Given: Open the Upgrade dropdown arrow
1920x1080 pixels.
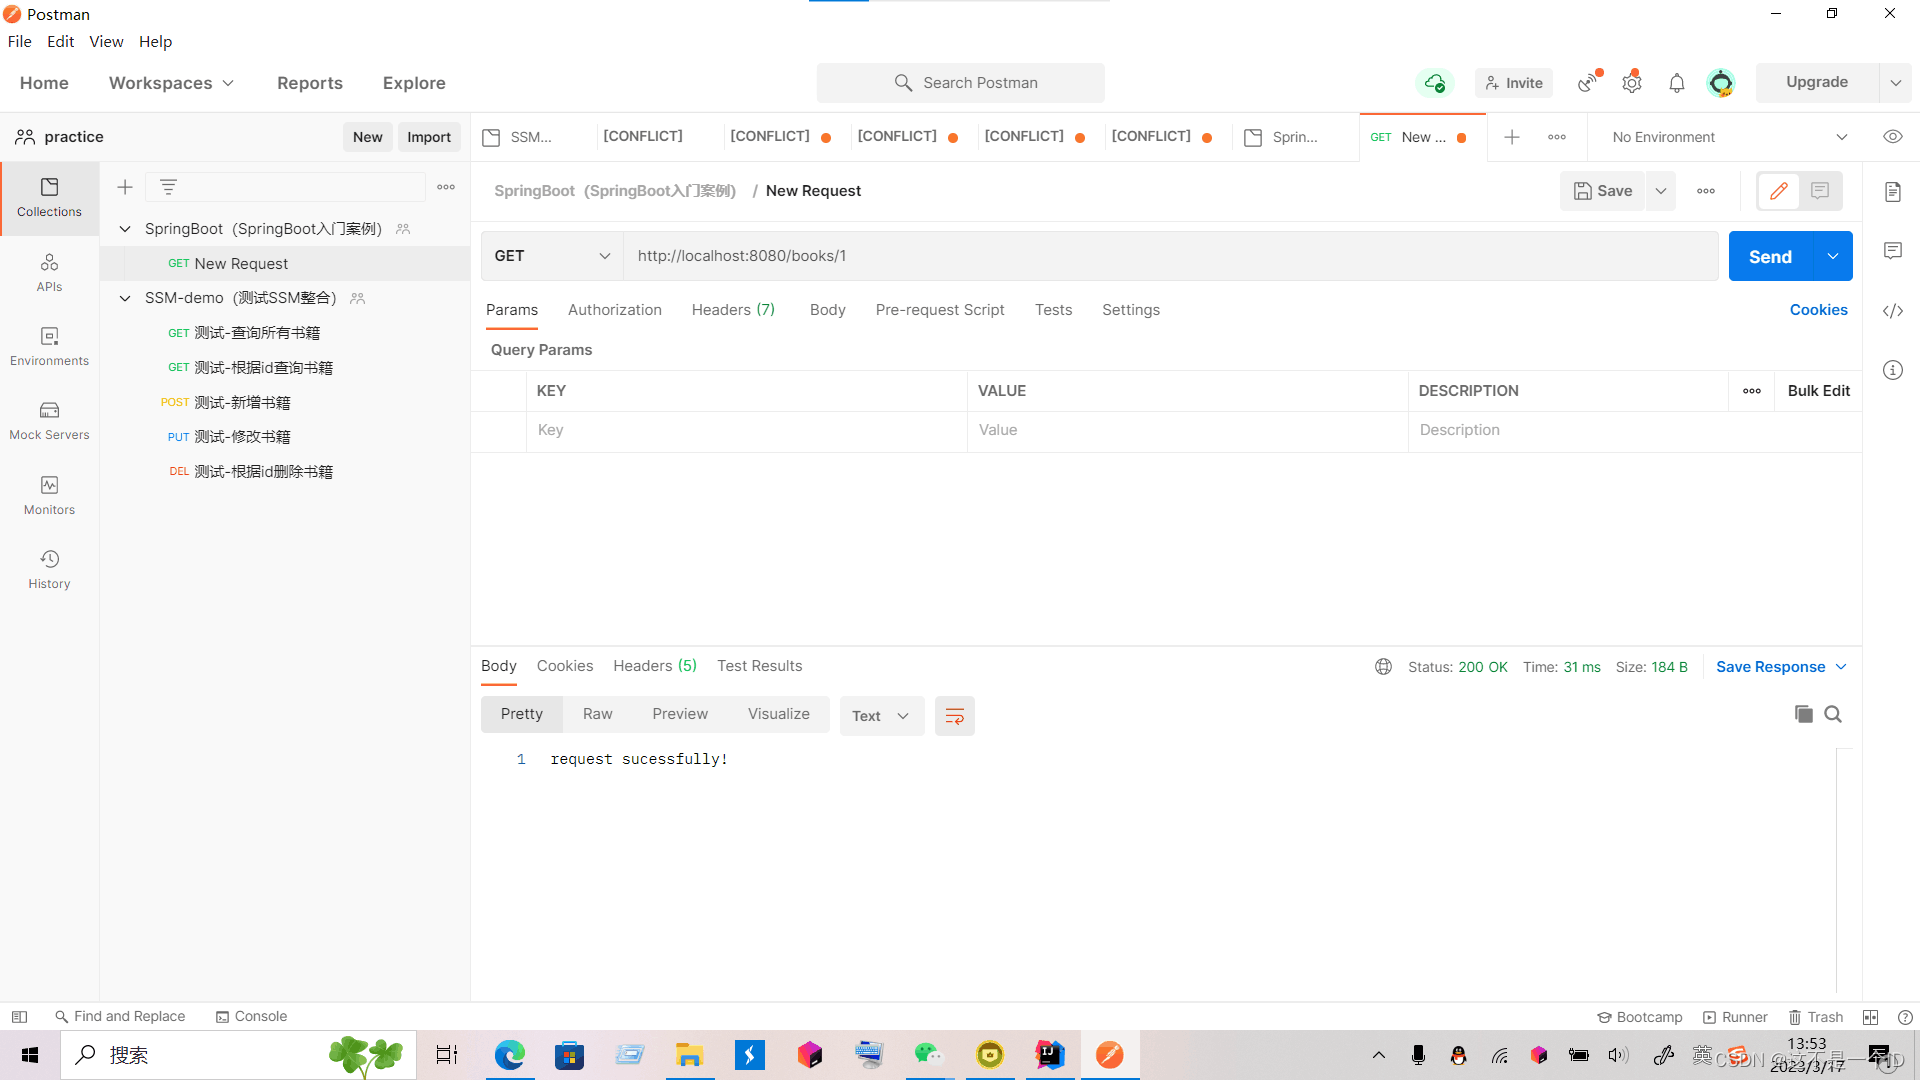Looking at the screenshot, I should 1896,83.
